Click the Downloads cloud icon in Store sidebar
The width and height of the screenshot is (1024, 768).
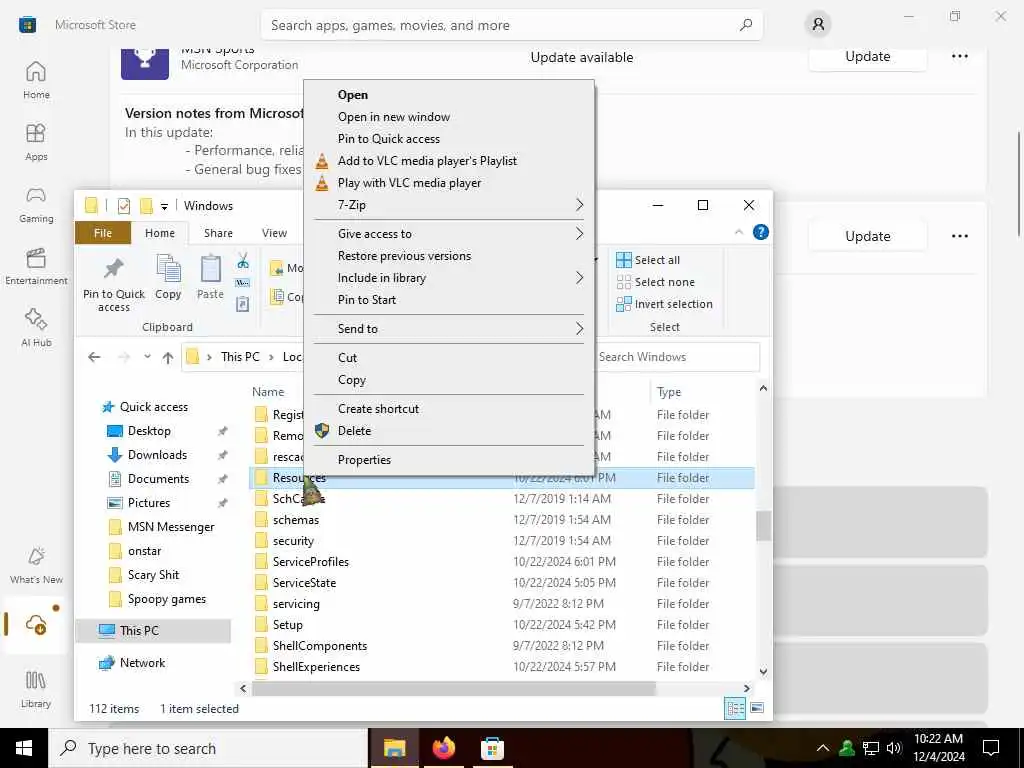36,625
